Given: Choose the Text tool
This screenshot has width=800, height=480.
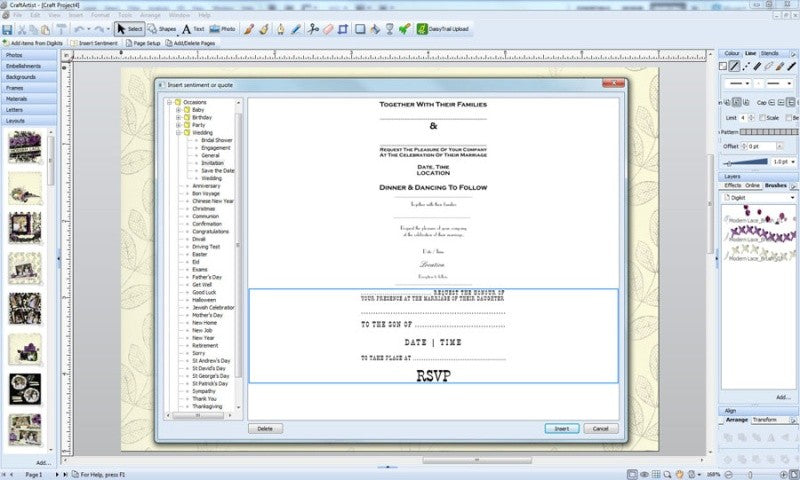Looking at the screenshot, I should pos(193,29).
